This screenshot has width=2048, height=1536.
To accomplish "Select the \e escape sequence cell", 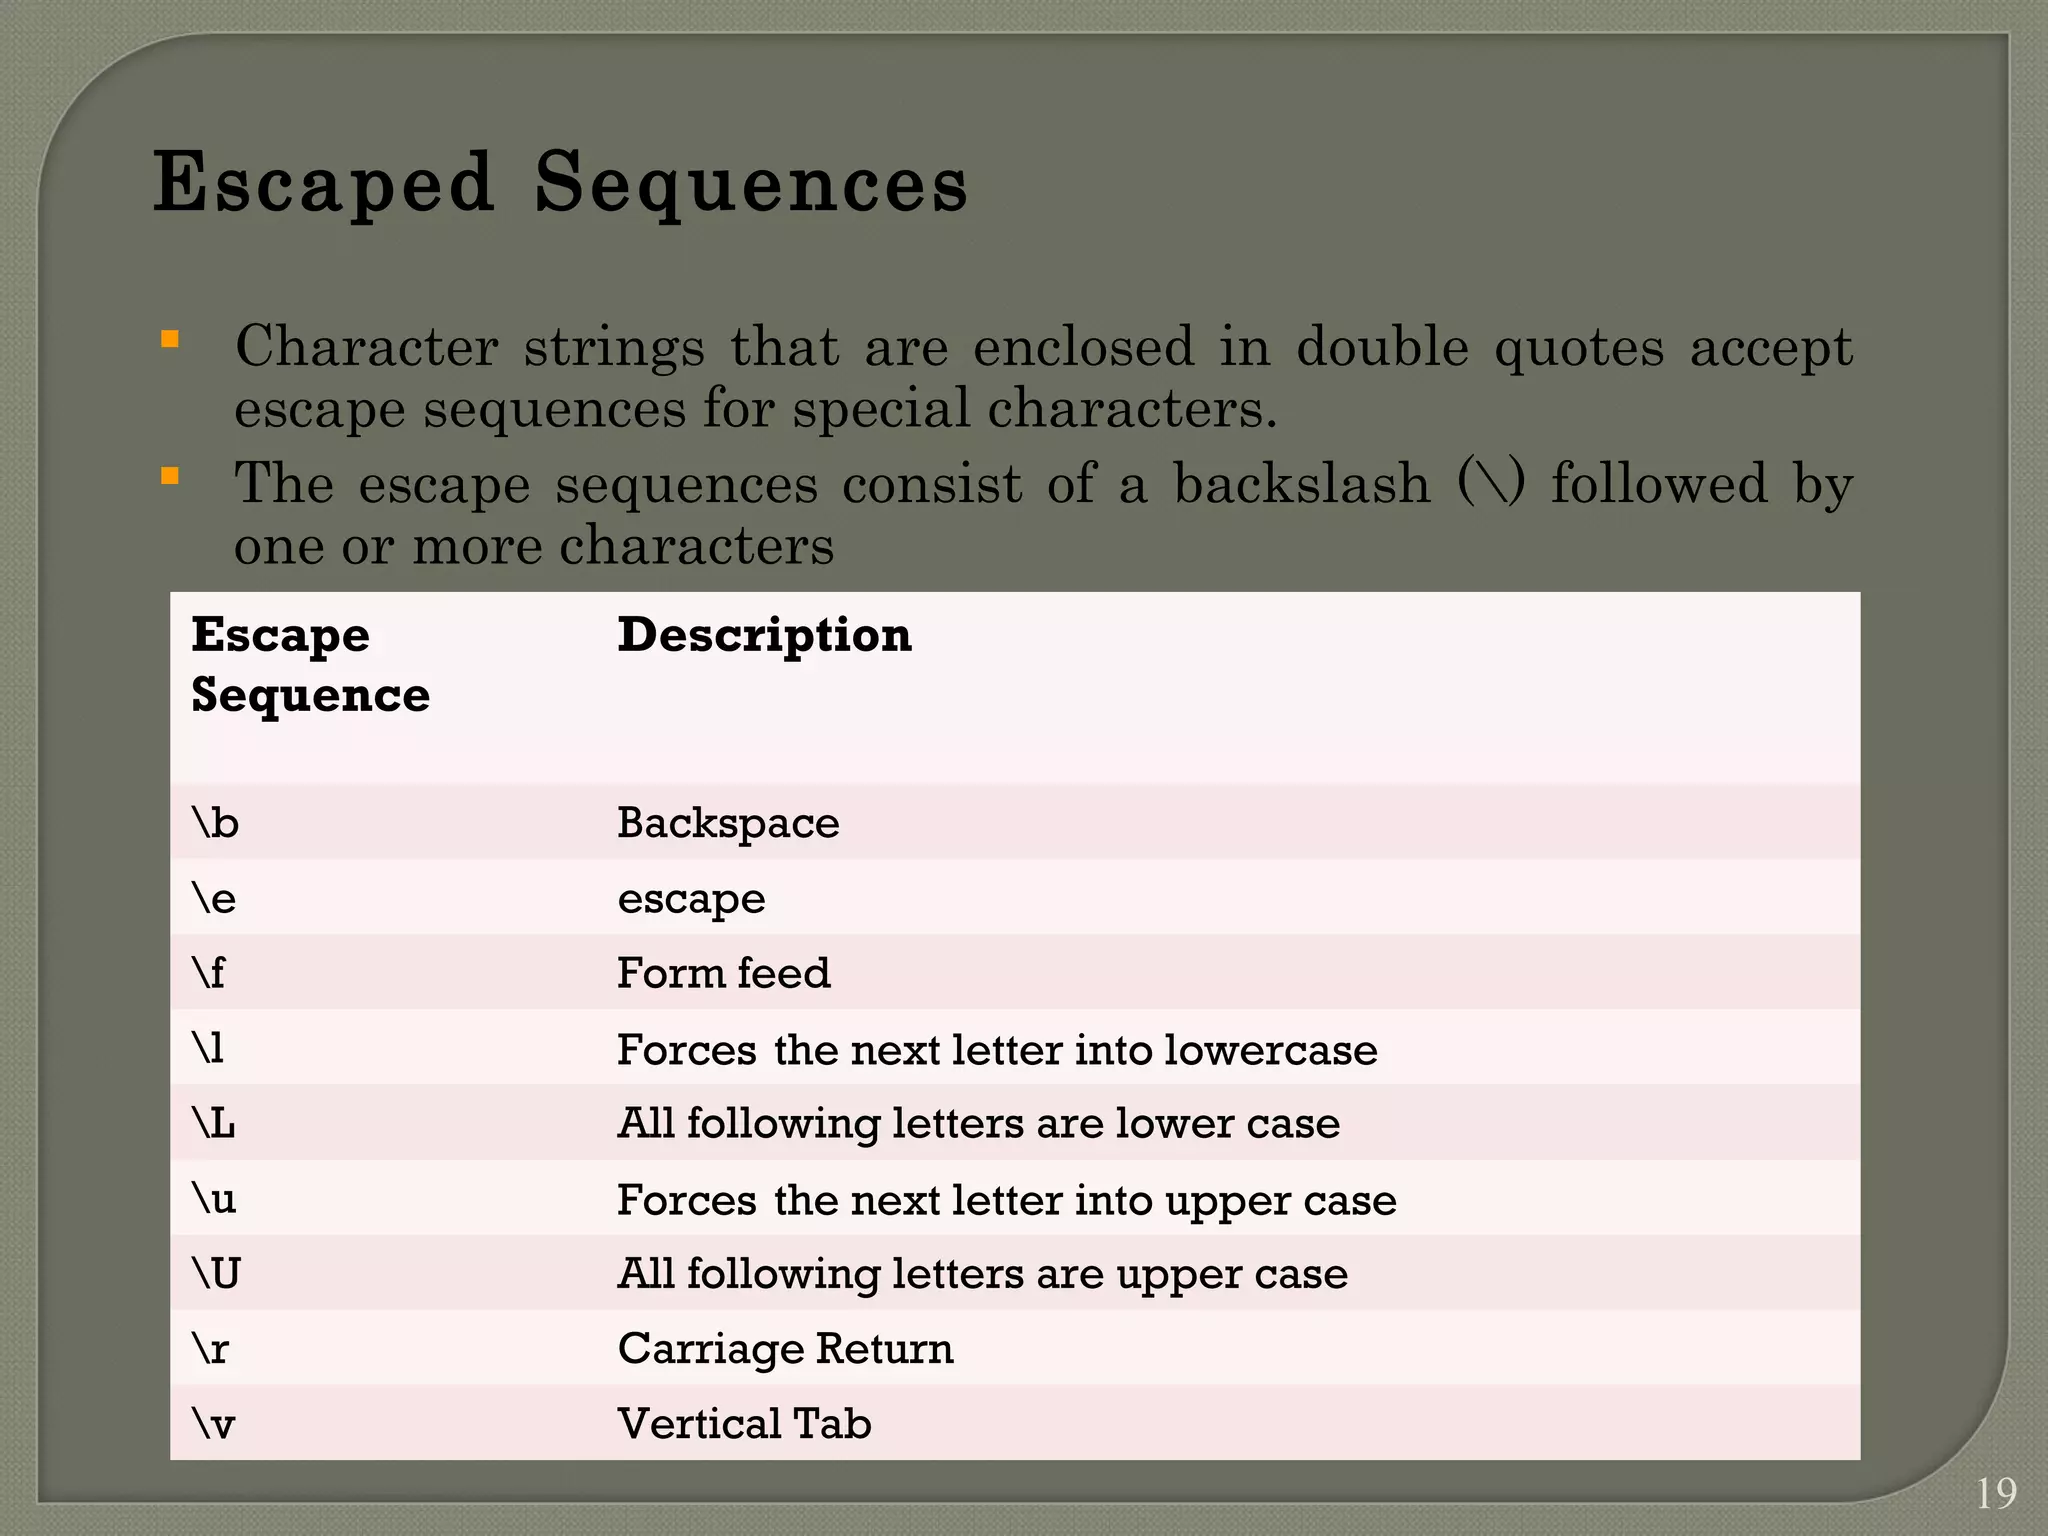I will pos(215,898).
